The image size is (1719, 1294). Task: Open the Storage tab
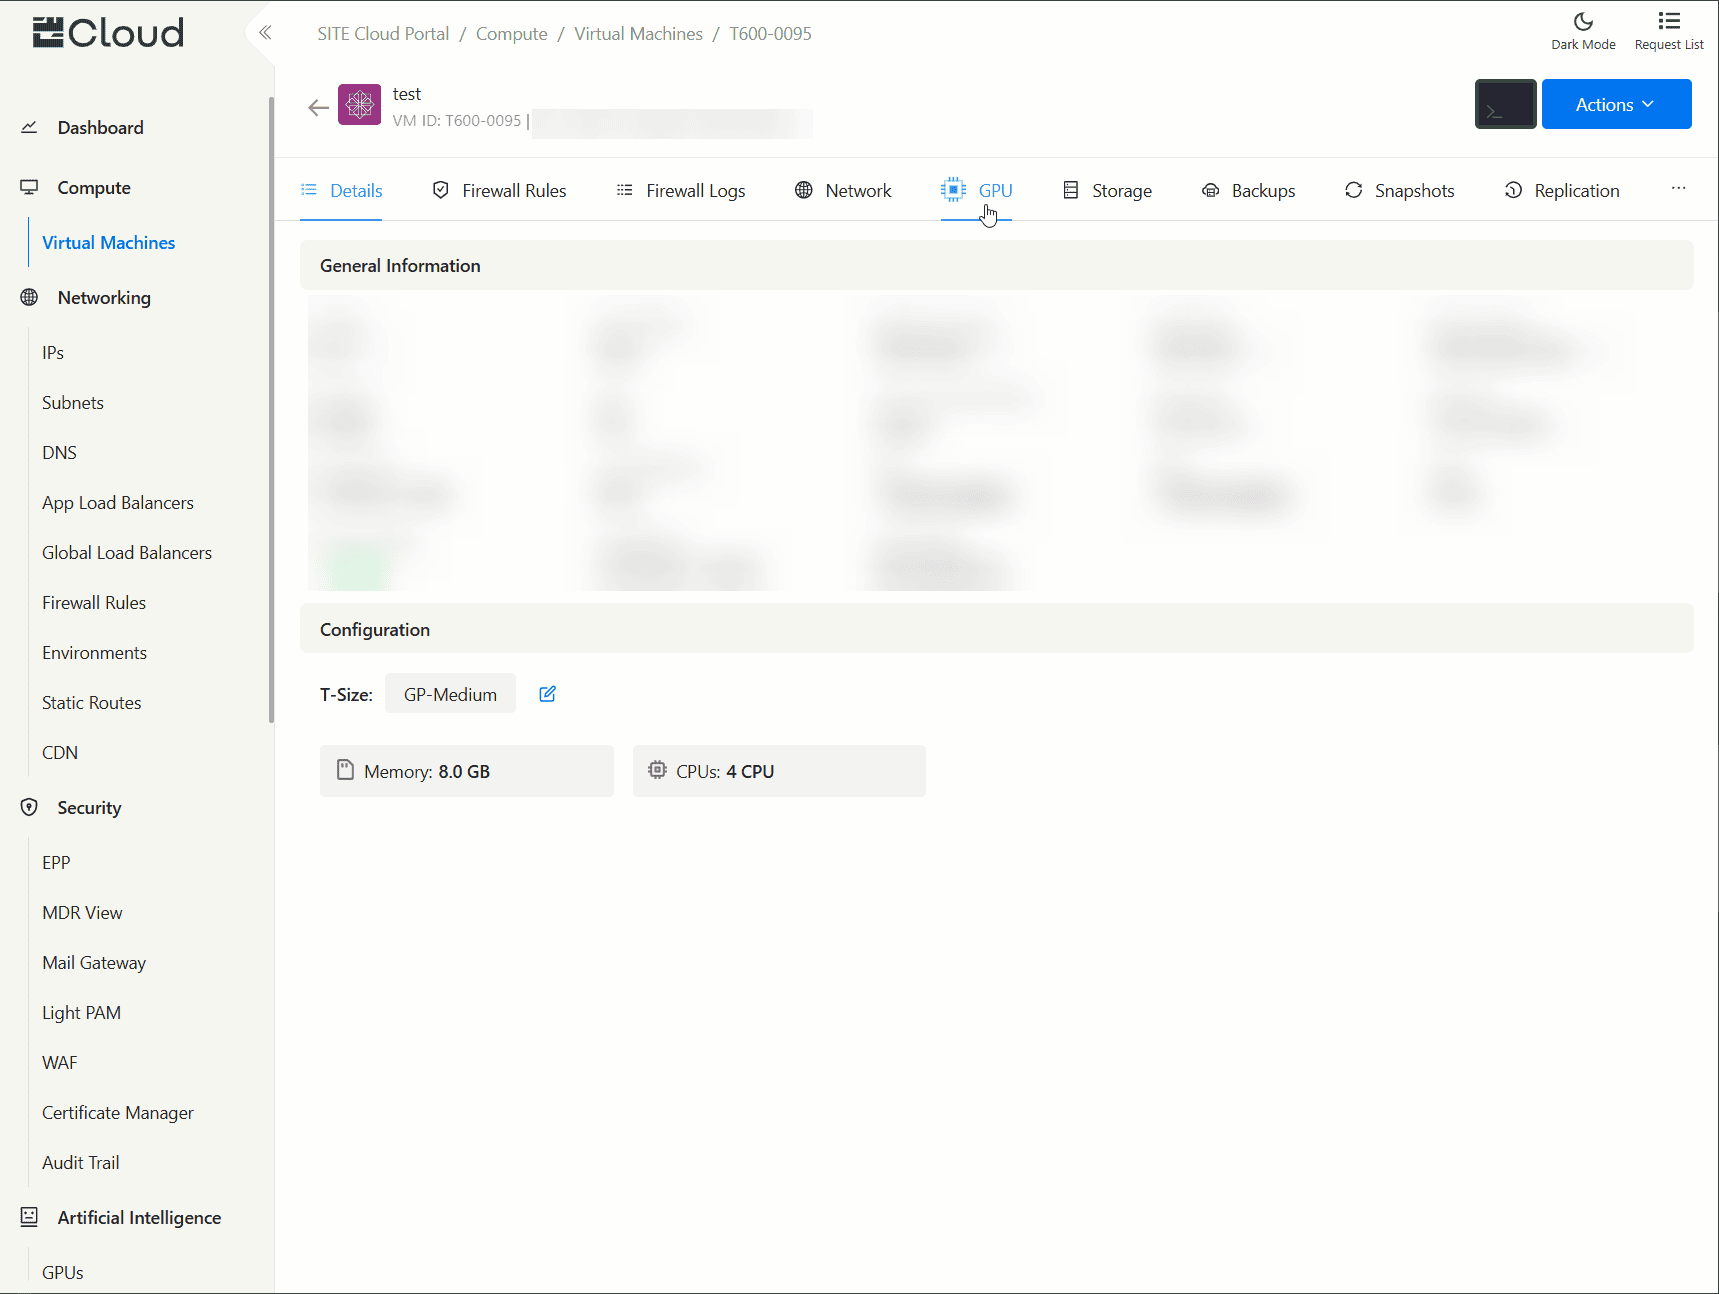pos(1107,191)
